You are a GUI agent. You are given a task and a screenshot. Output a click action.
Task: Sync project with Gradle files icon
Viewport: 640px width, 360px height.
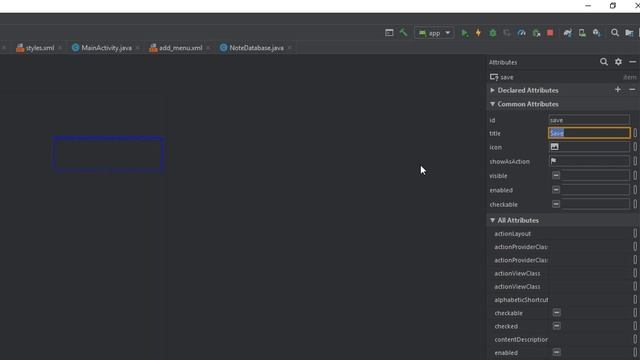pyautogui.click(x=568, y=33)
